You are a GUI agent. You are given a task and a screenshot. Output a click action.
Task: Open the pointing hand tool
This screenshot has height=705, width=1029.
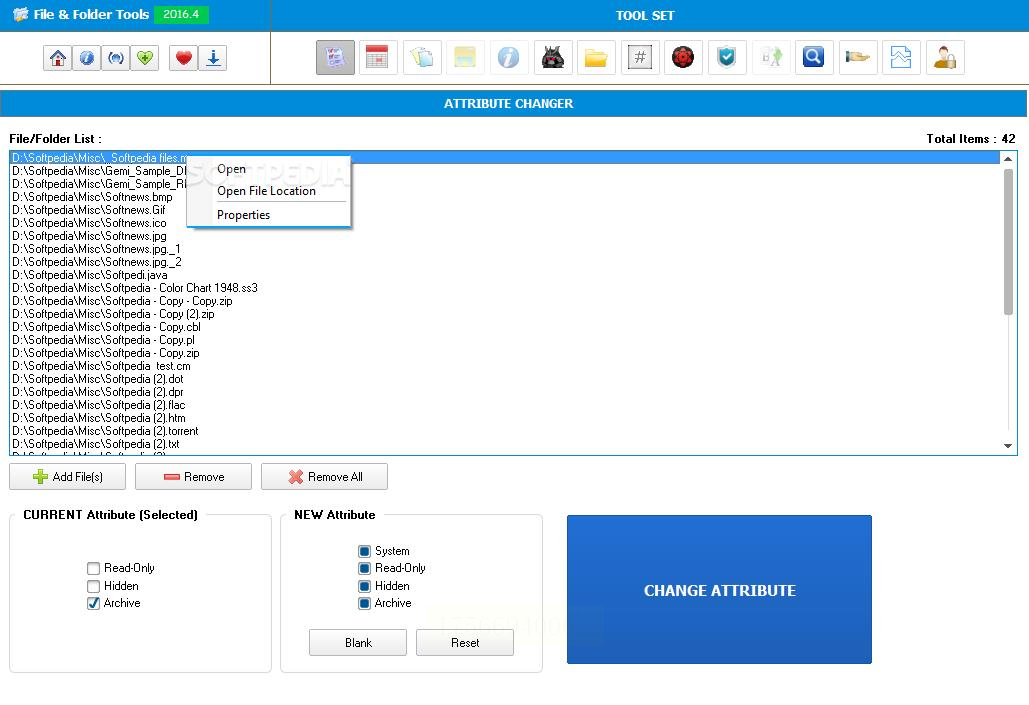coord(858,57)
